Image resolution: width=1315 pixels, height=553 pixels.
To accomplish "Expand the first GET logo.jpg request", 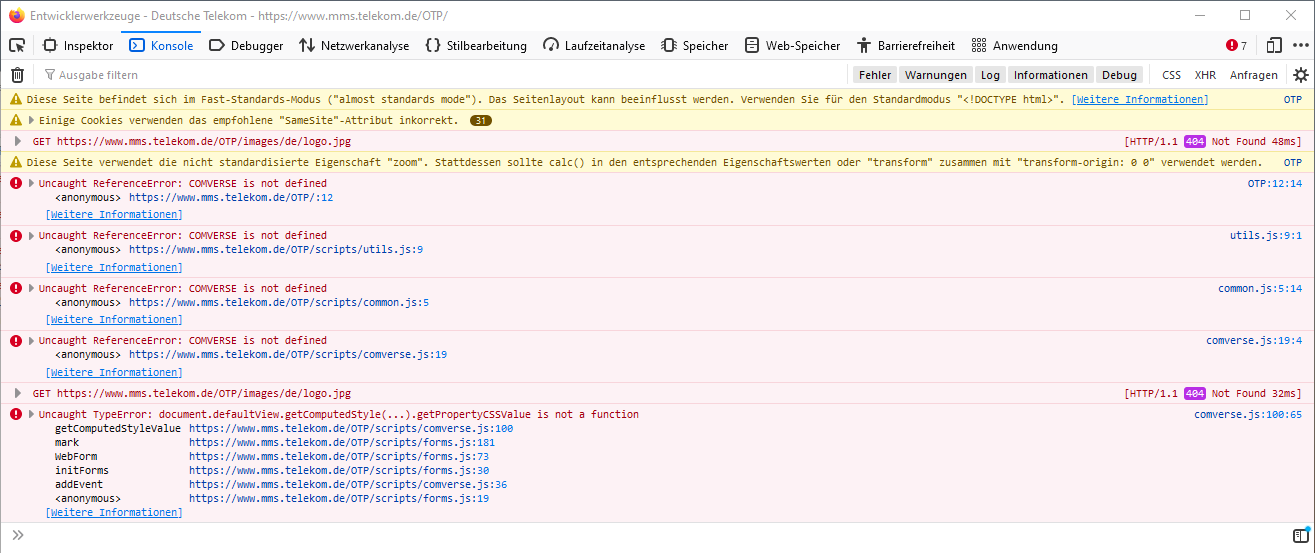I will click(x=18, y=141).
